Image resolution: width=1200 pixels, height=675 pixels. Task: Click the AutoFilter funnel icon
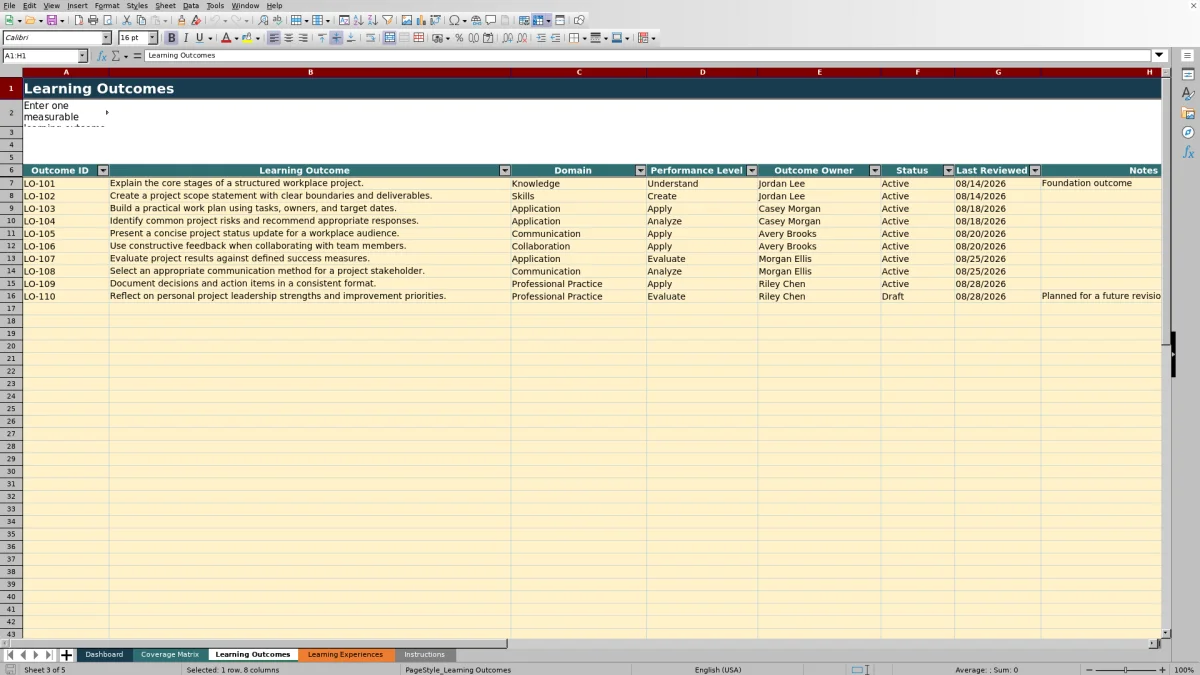tap(387, 20)
